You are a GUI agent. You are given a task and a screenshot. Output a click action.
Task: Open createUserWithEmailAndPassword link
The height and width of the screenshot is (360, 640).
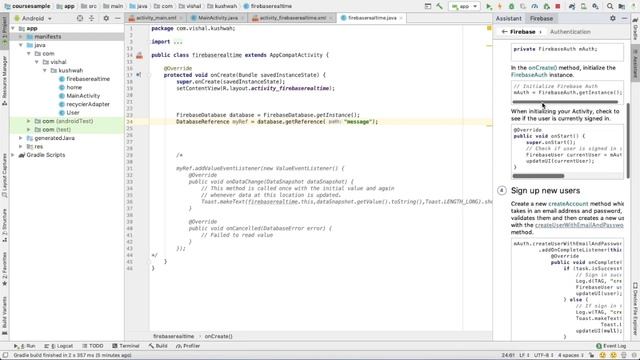(x=579, y=225)
